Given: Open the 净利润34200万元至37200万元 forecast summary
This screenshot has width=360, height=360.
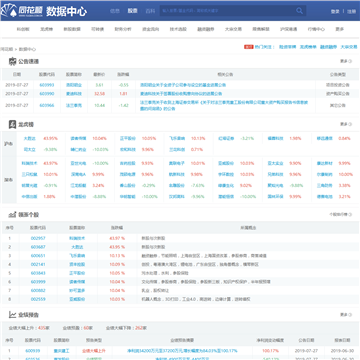Looking at the screenshot, I should 182,351.
